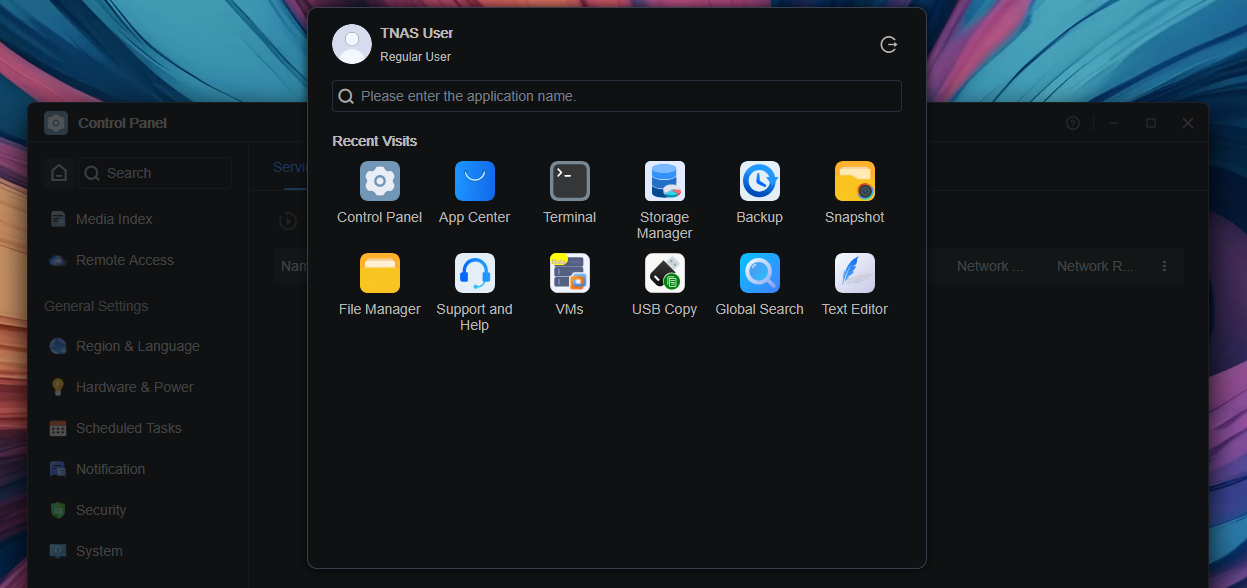Click the TNAS User avatar
Image resolution: width=1247 pixels, height=588 pixels.
352,44
